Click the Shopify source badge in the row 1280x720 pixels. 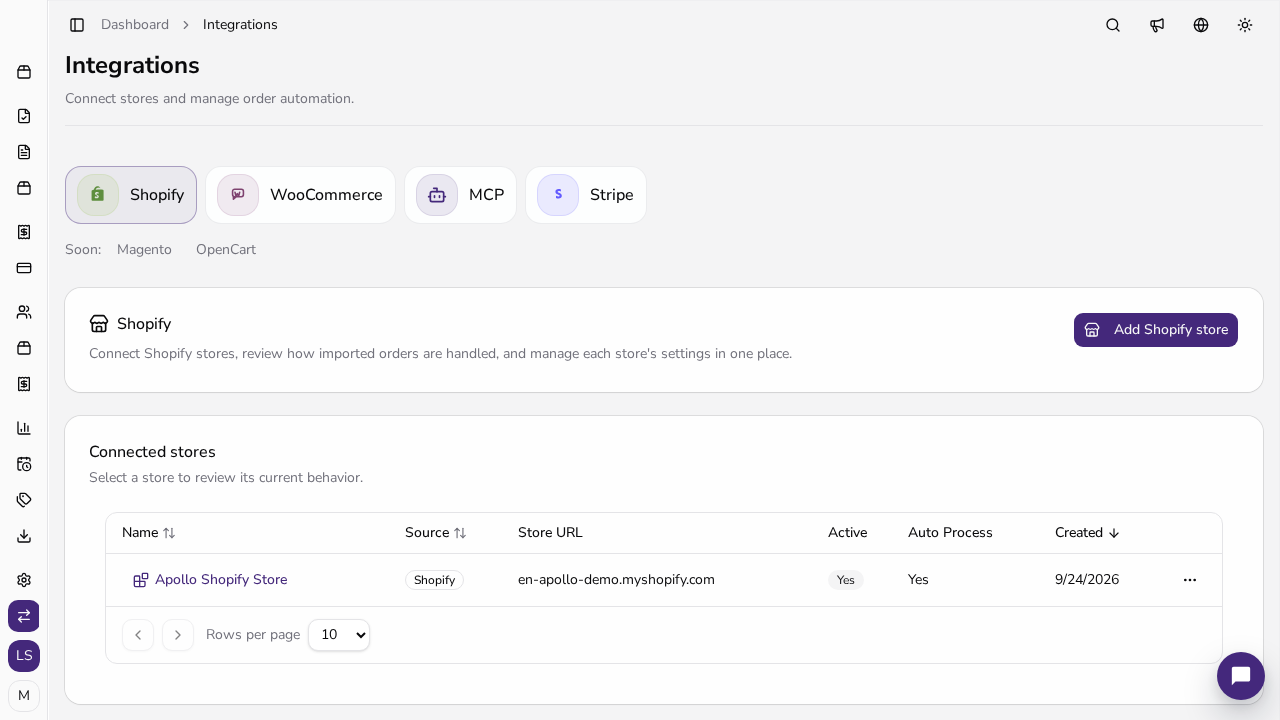click(434, 580)
